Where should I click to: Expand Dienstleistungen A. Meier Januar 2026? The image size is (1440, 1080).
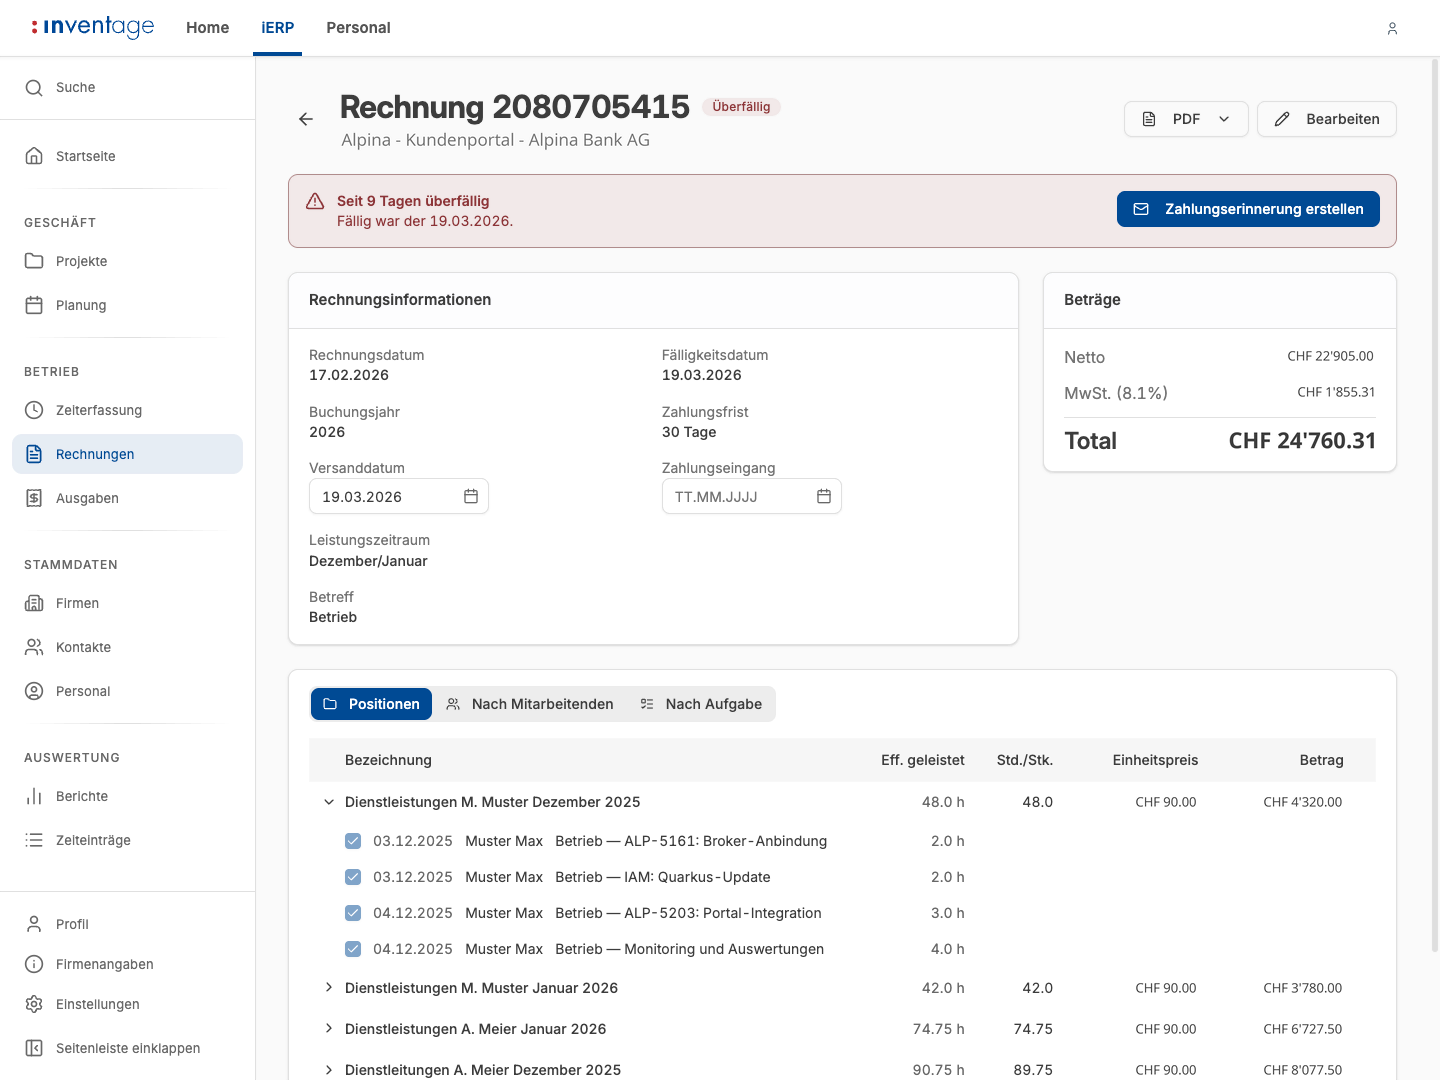(328, 1029)
